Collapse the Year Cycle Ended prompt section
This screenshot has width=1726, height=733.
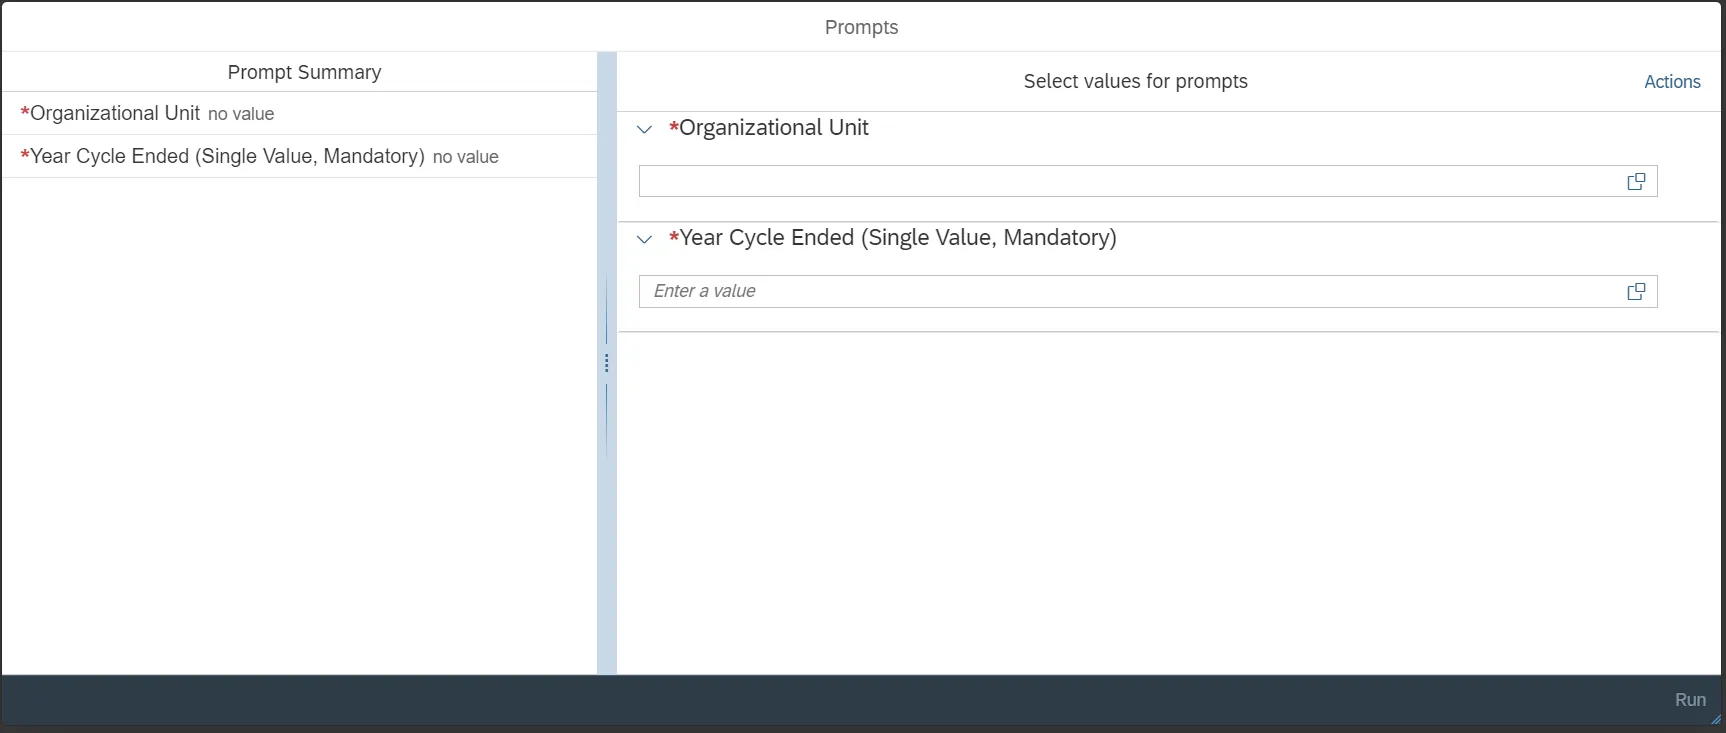point(645,239)
